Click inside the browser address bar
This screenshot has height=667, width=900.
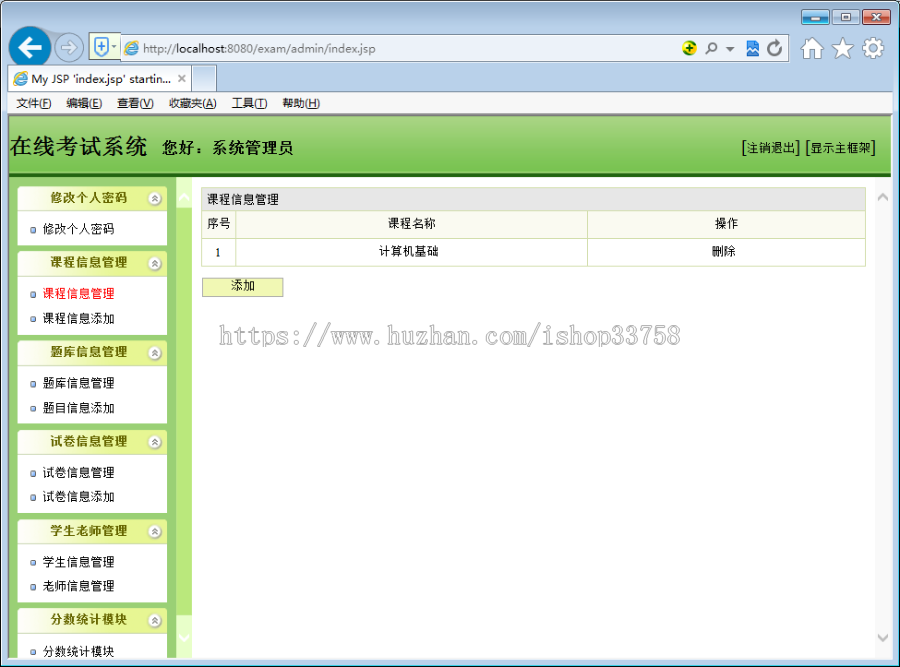pyautogui.click(x=400, y=47)
